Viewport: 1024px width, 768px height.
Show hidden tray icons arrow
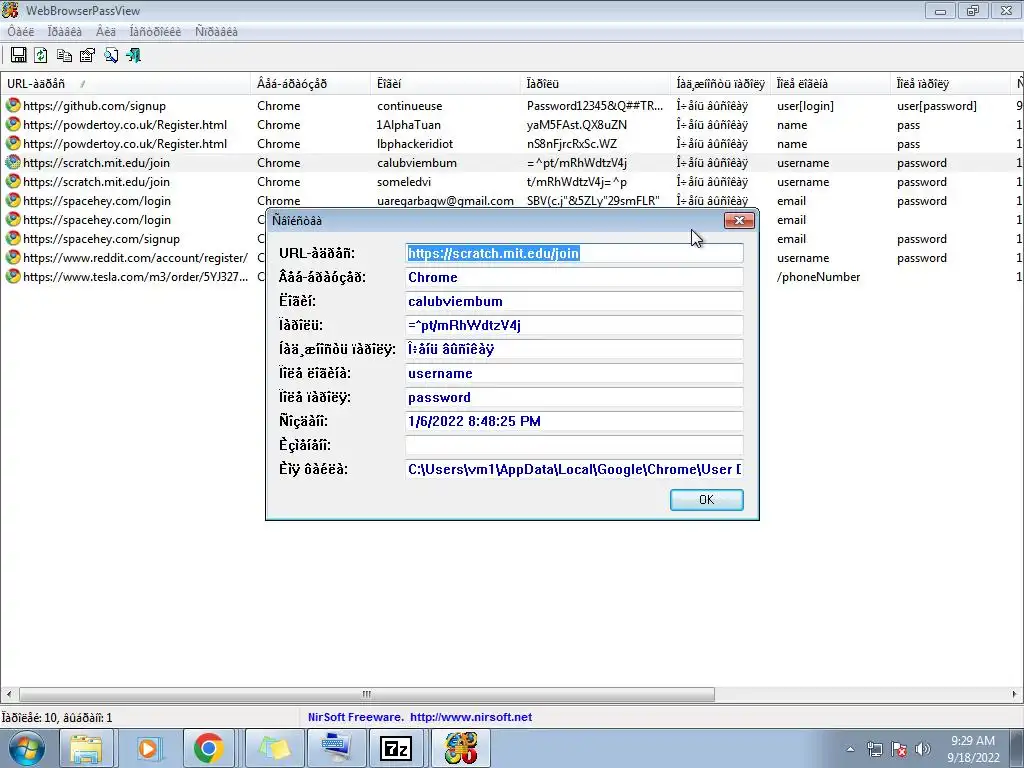850,750
